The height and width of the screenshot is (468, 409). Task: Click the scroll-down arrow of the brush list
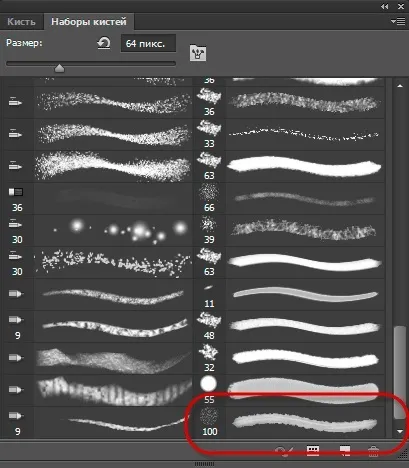click(400, 431)
